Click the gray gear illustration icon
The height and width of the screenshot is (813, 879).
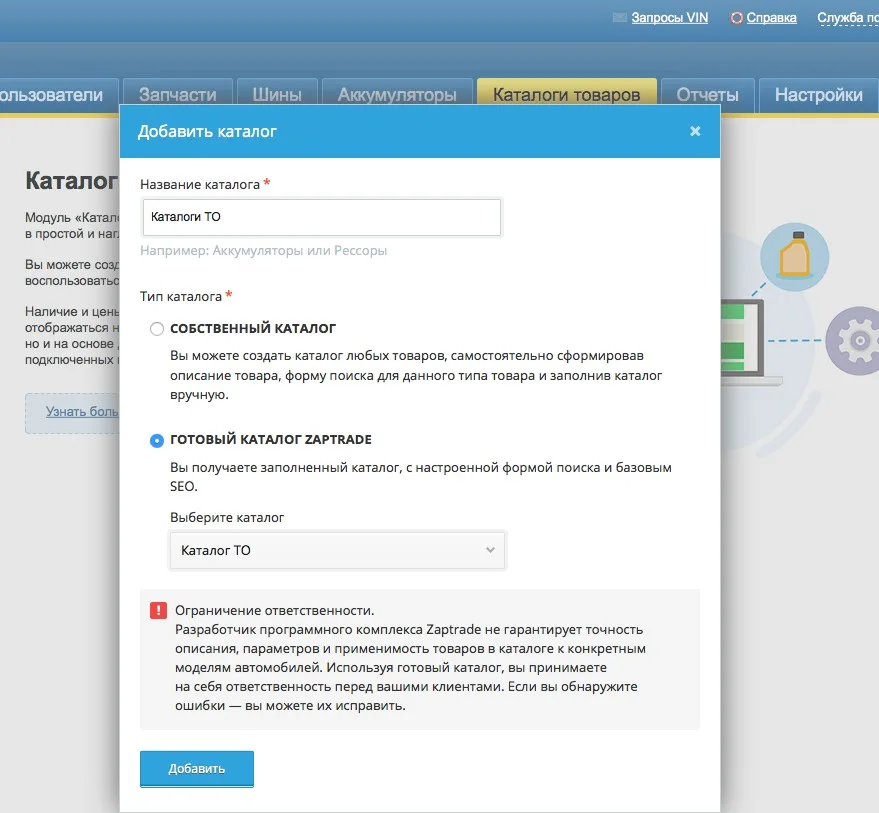click(x=856, y=341)
